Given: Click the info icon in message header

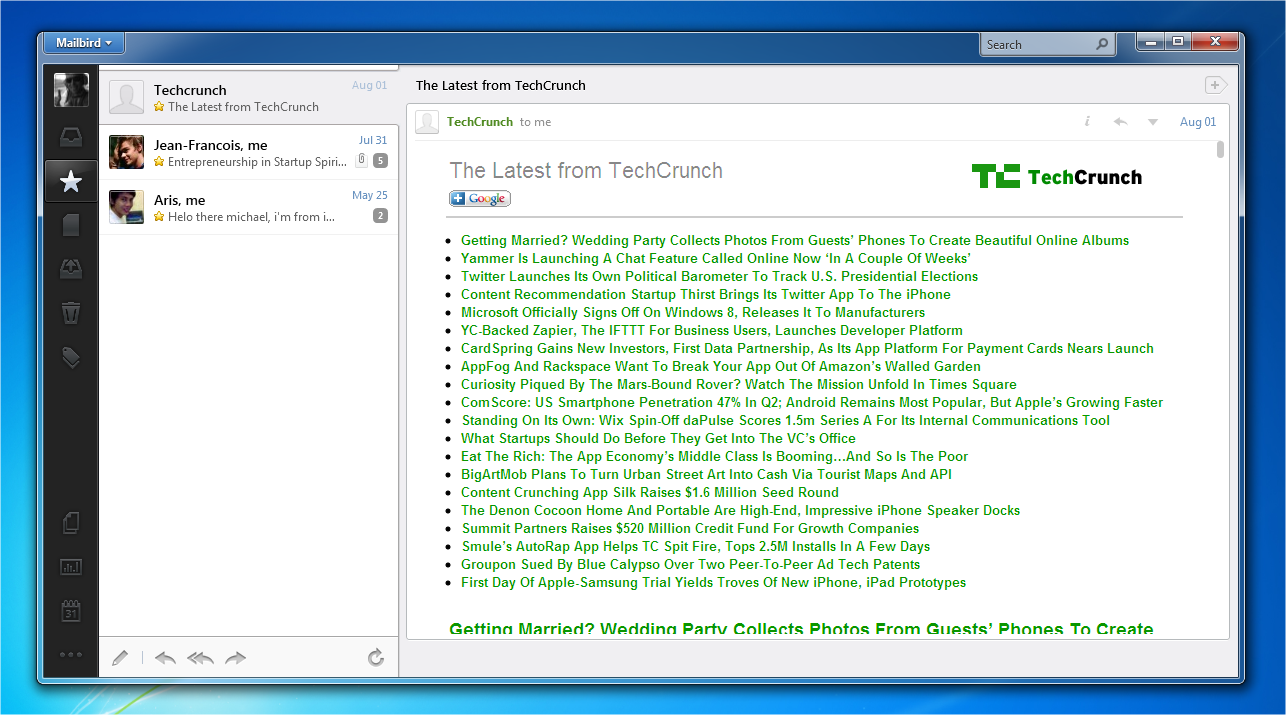Looking at the screenshot, I should pyautogui.click(x=1087, y=122).
